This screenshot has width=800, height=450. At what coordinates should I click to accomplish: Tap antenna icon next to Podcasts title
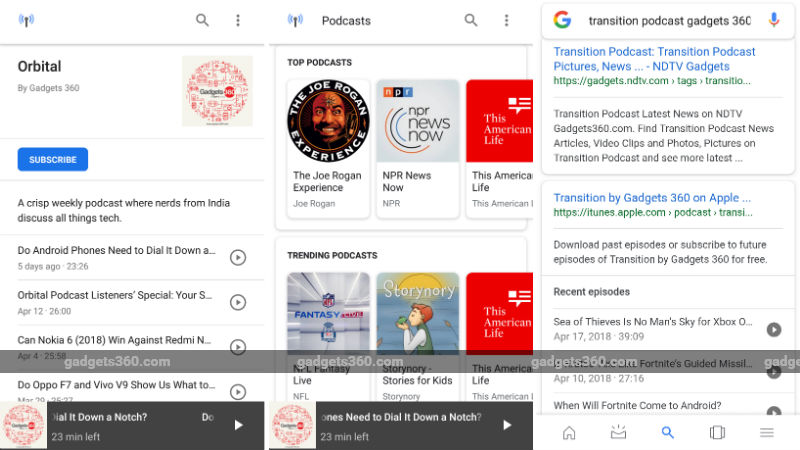pyautogui.click(x=295, y=20)
